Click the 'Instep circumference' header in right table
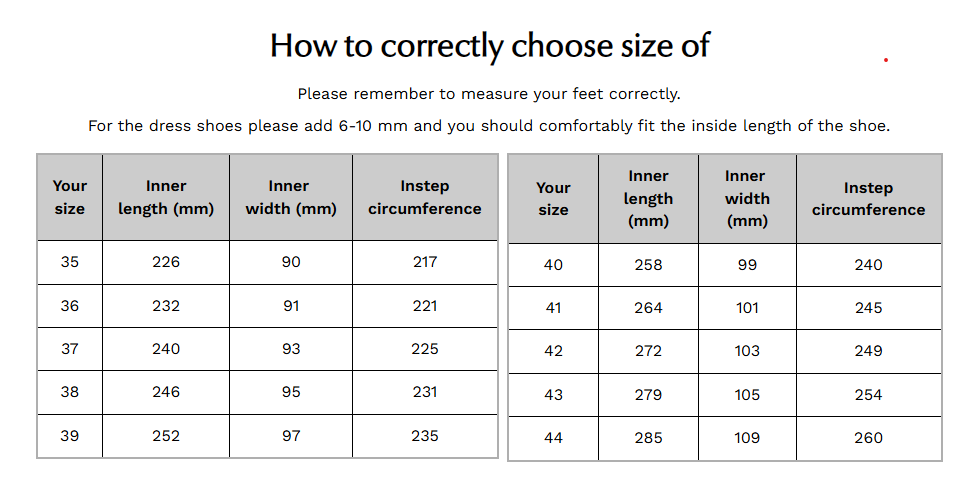The image size is (979, 489). 868,199
